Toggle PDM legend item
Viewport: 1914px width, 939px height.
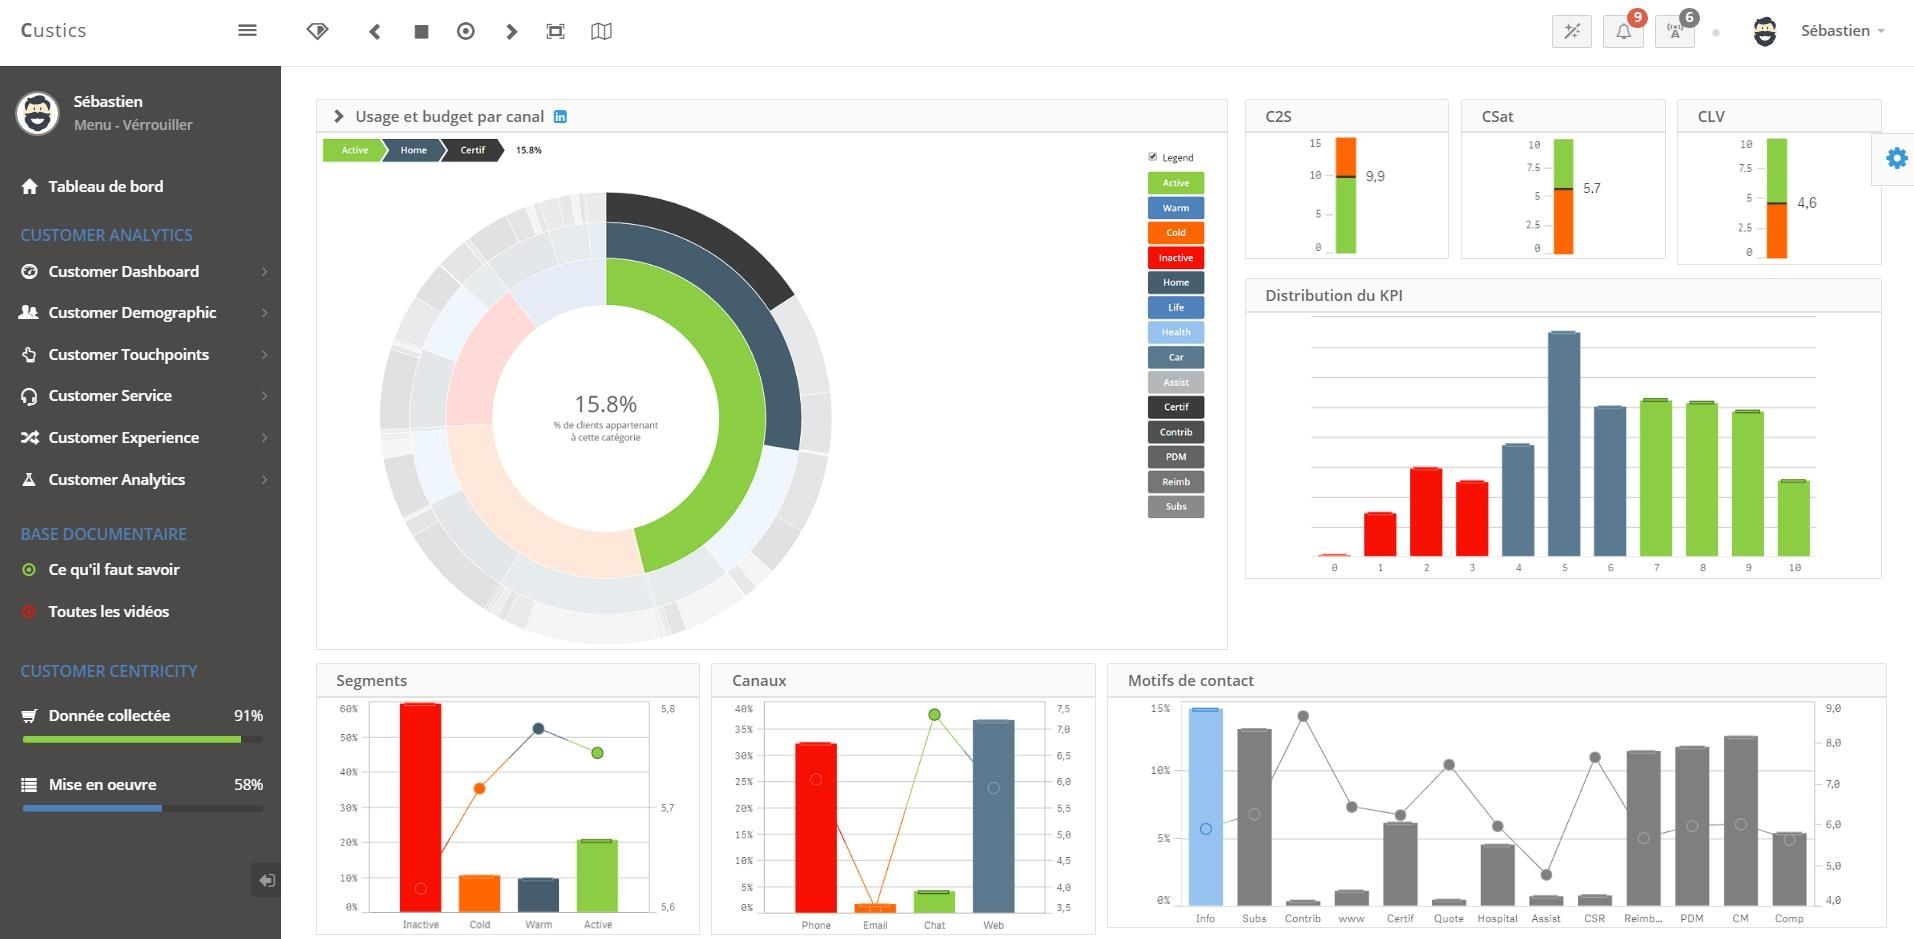pos(1176,456)
